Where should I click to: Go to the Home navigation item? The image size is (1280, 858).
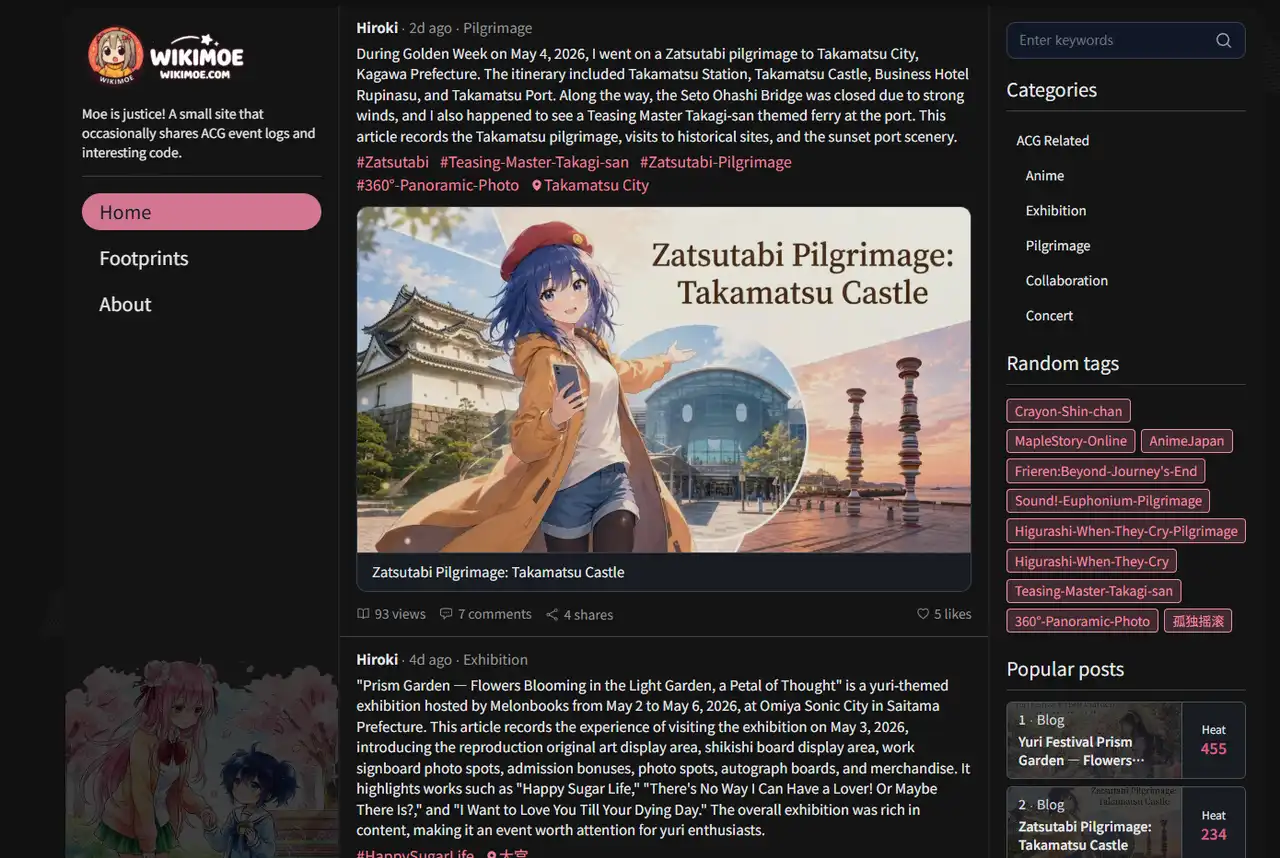(x=201, y=212)
